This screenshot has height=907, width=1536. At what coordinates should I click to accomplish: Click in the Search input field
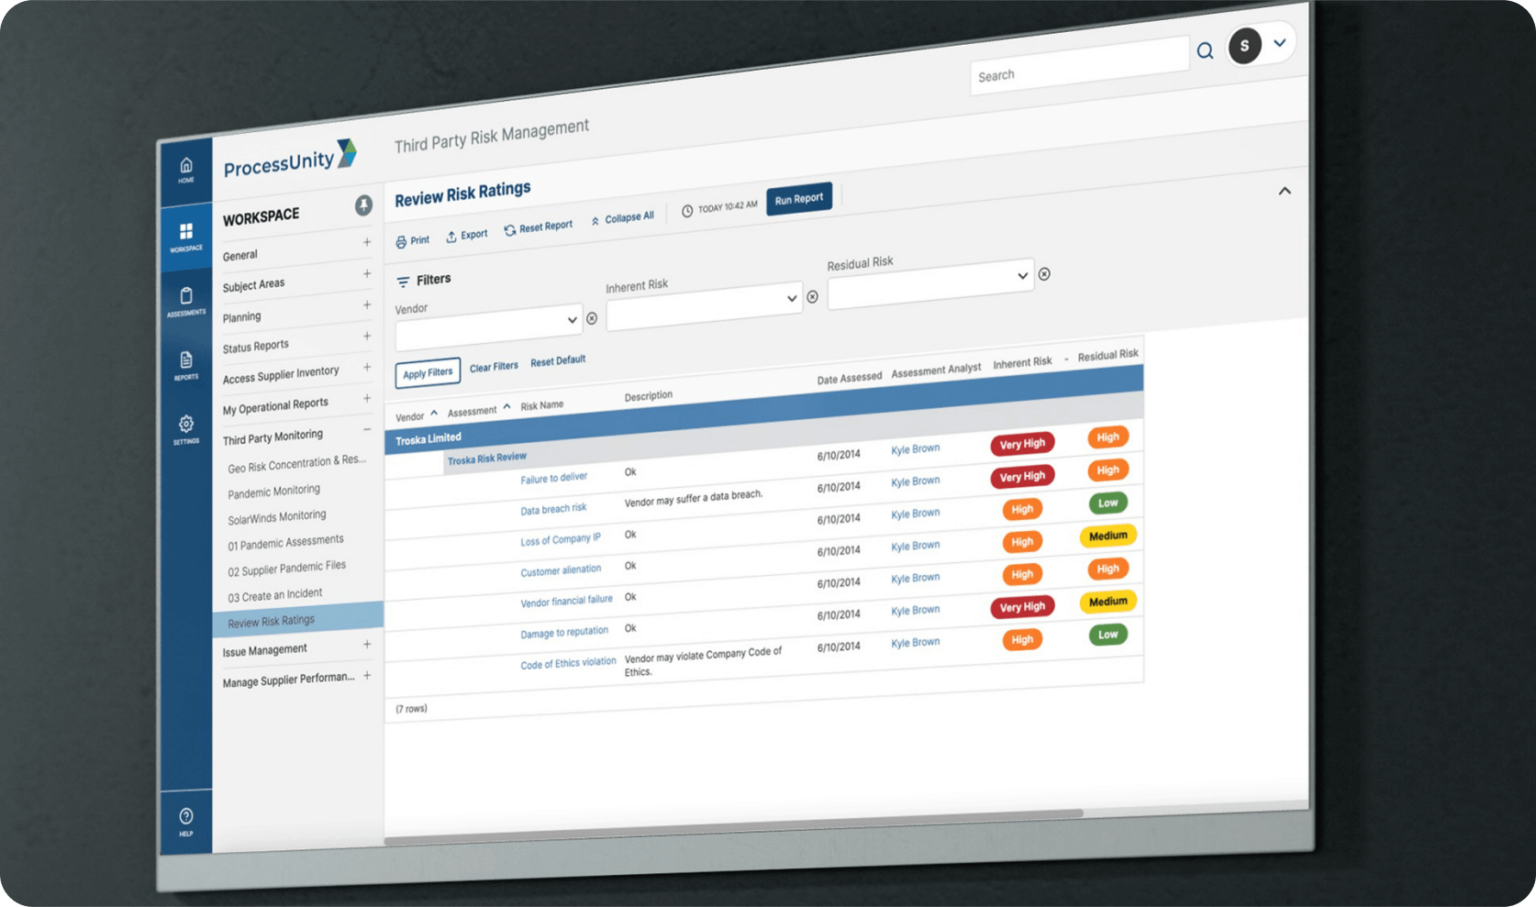pyautogui.click(x=1079, y=66)
